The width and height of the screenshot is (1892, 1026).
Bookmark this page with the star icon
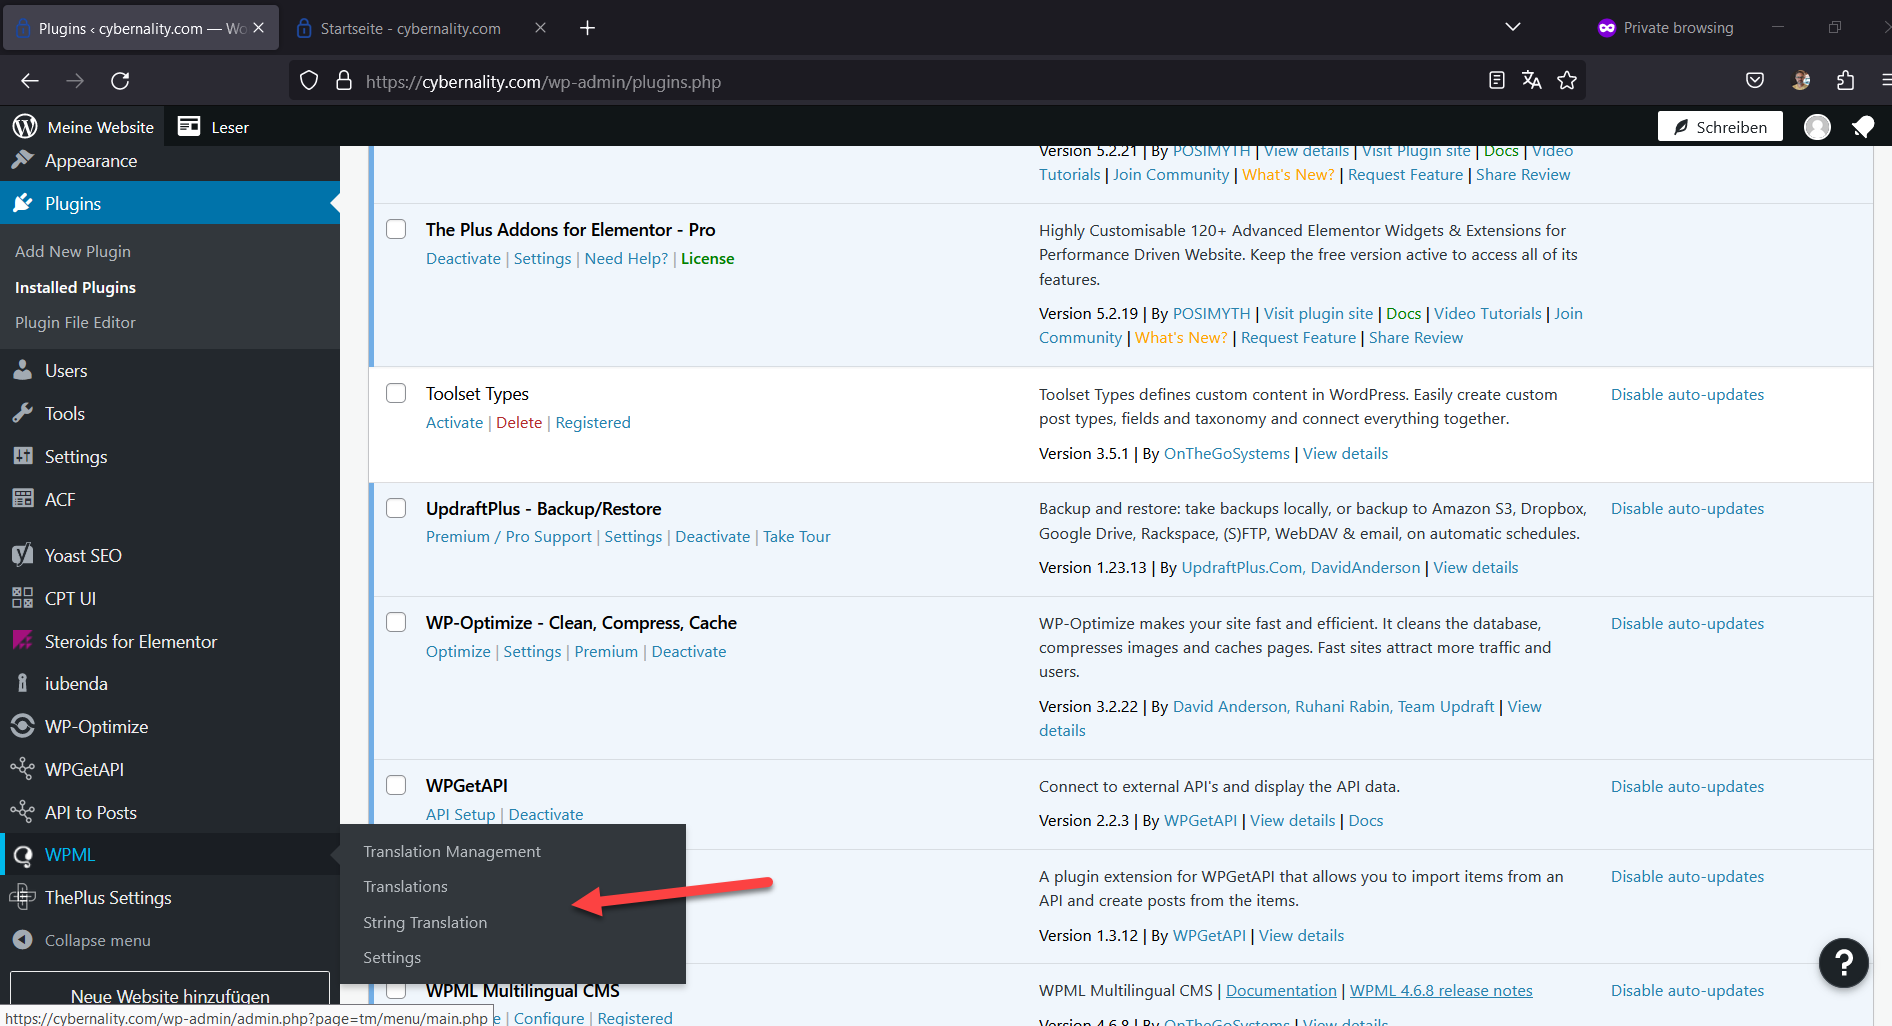point(1567,80)
